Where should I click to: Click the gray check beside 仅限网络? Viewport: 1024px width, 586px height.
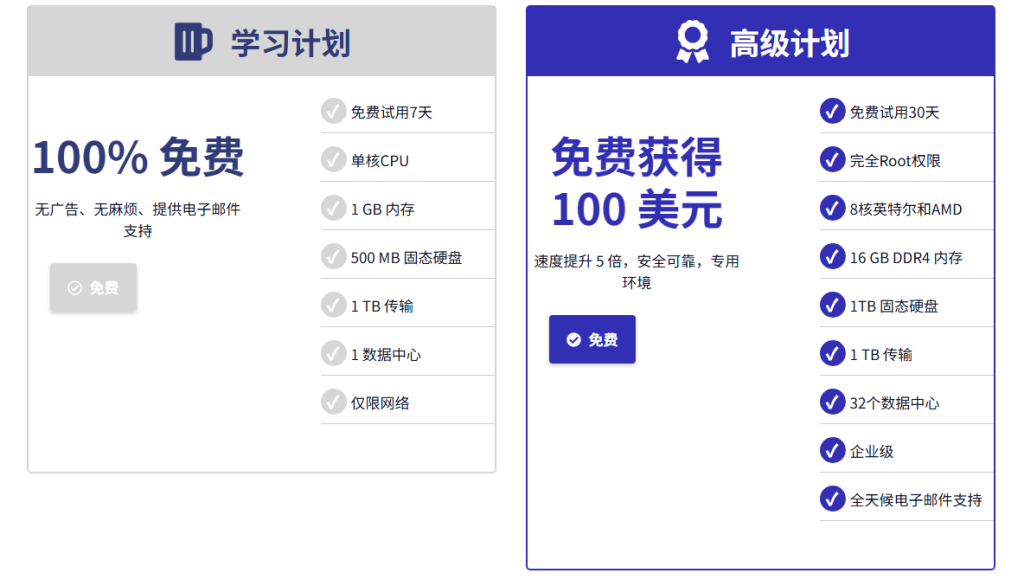point(333,400)
